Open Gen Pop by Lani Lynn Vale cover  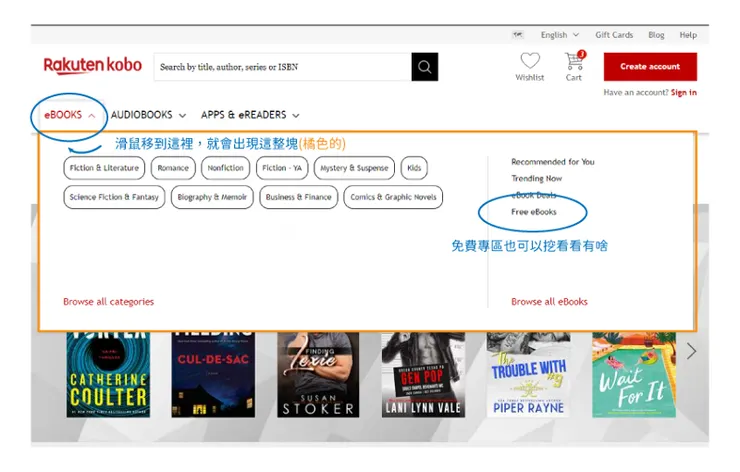pyautogui.click(x=423, y=375)
